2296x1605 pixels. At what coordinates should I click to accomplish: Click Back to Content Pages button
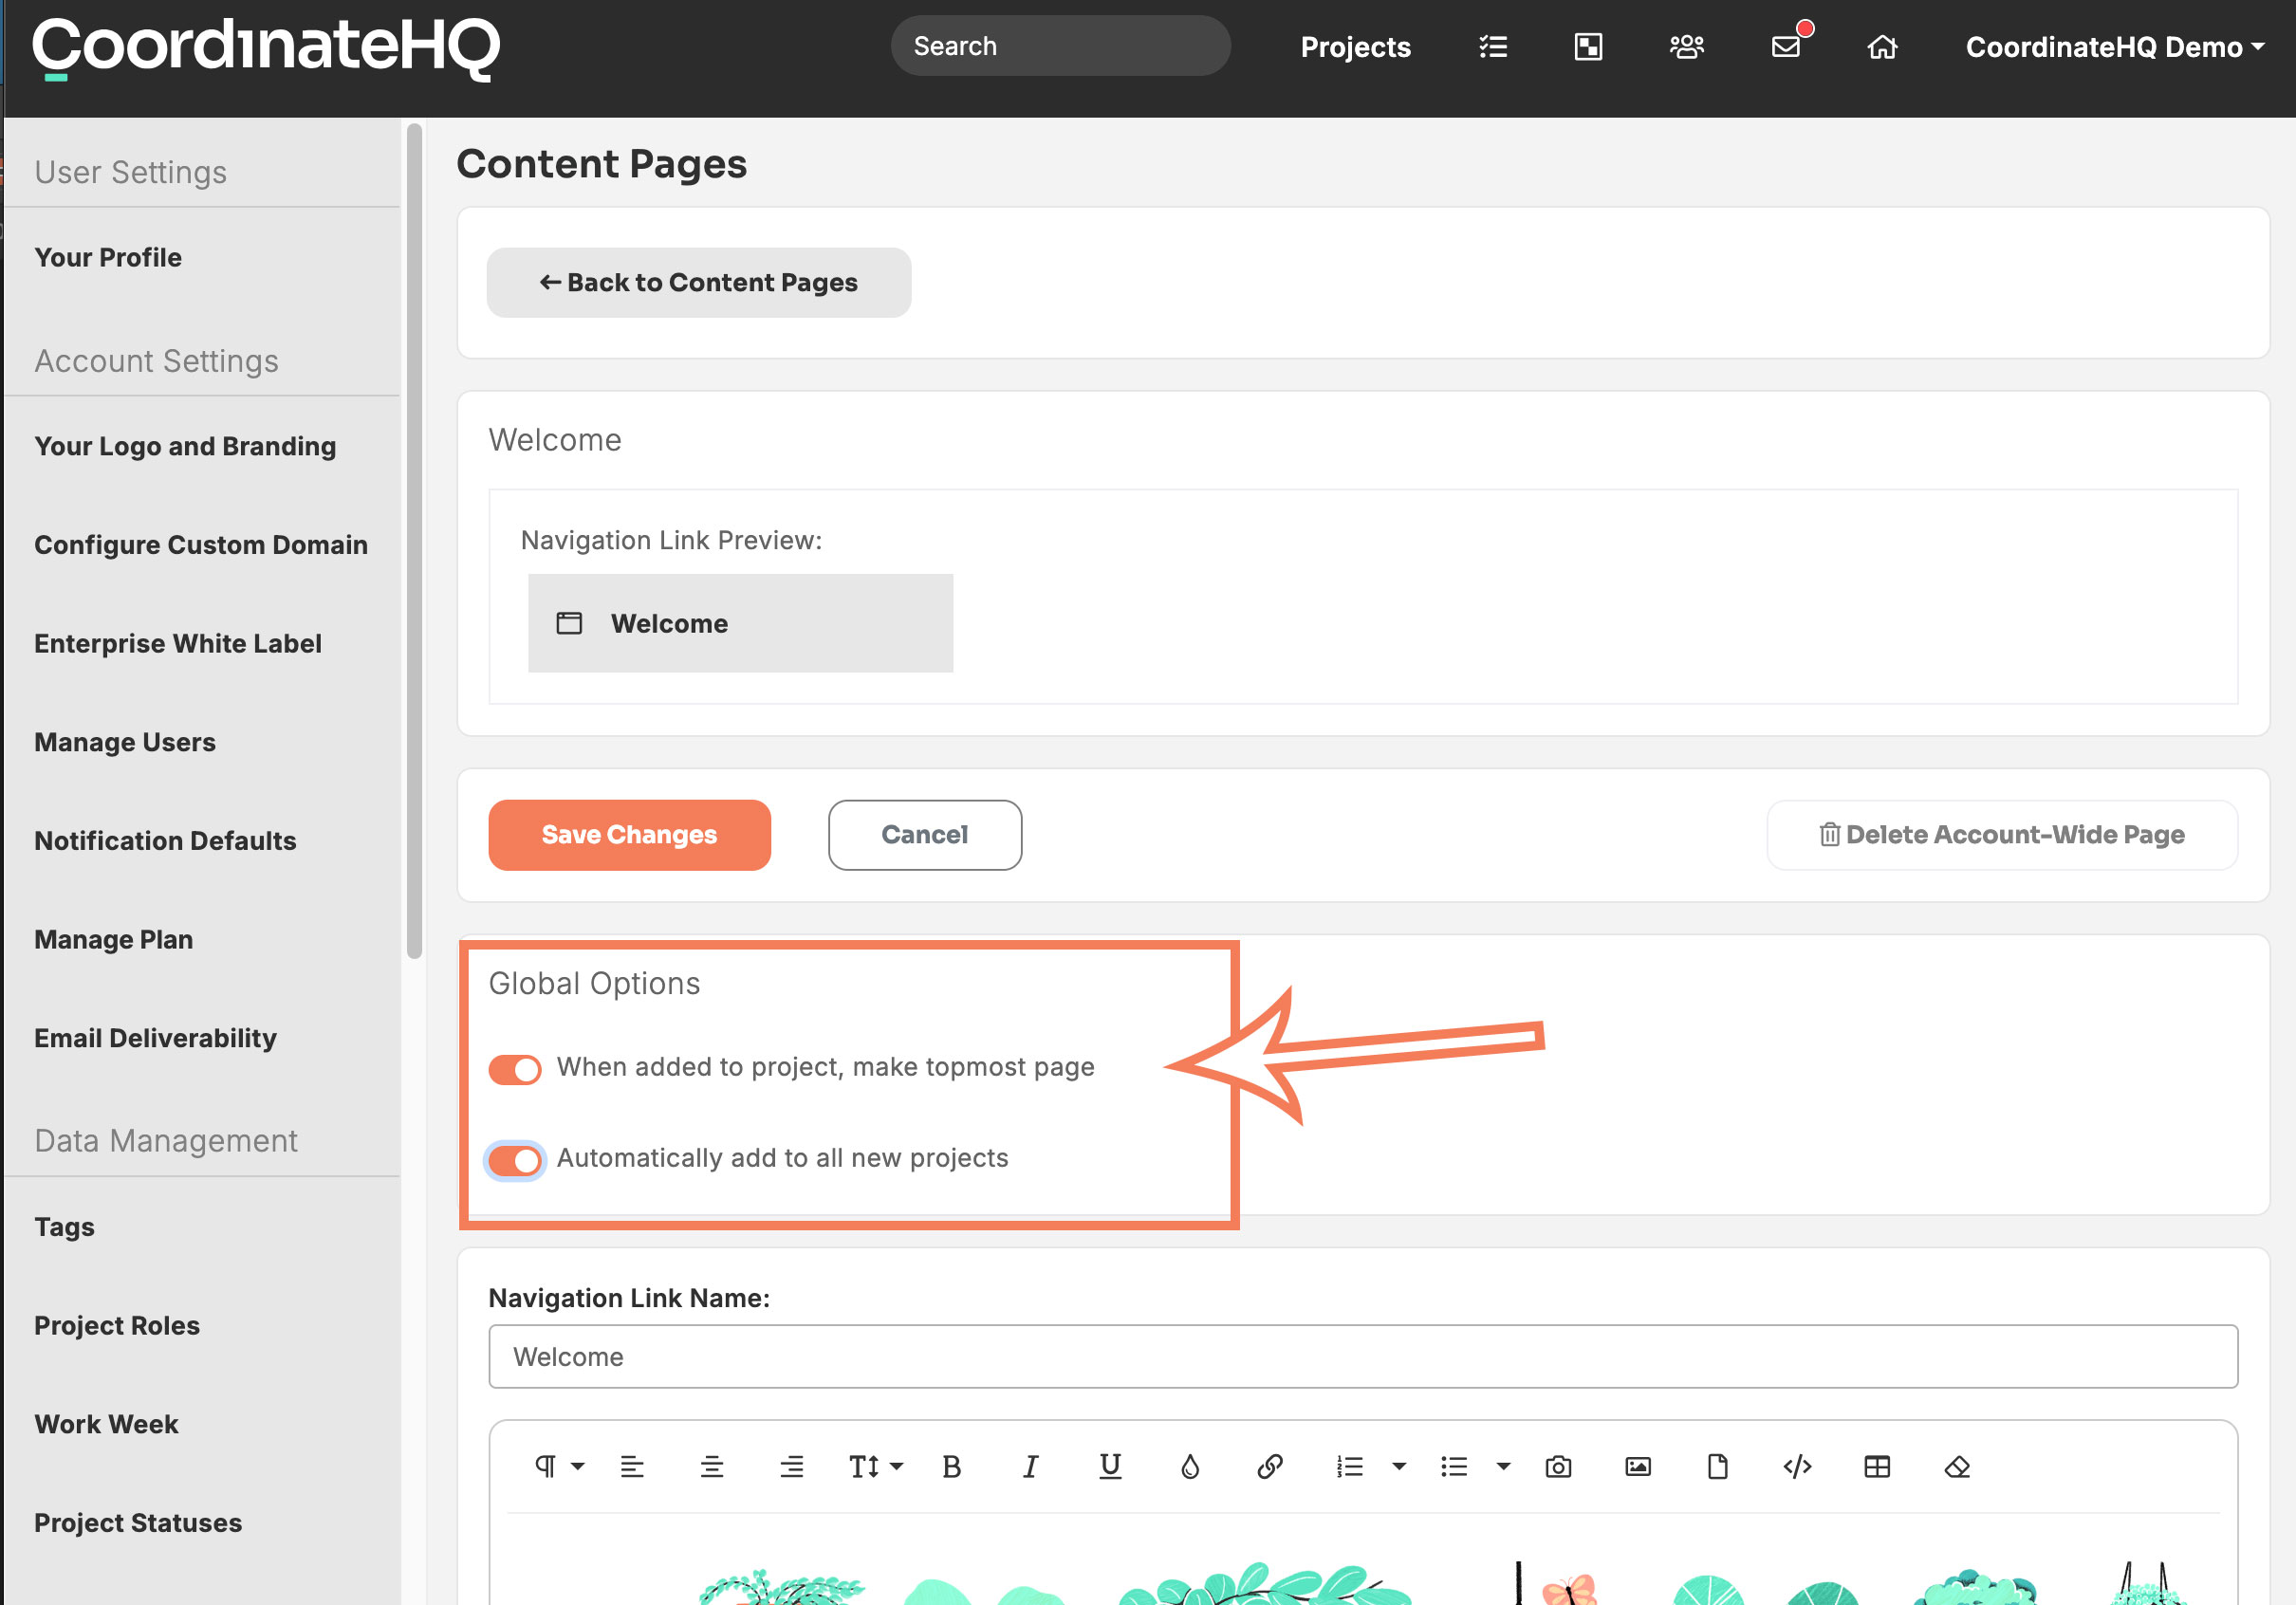point(699,283)
